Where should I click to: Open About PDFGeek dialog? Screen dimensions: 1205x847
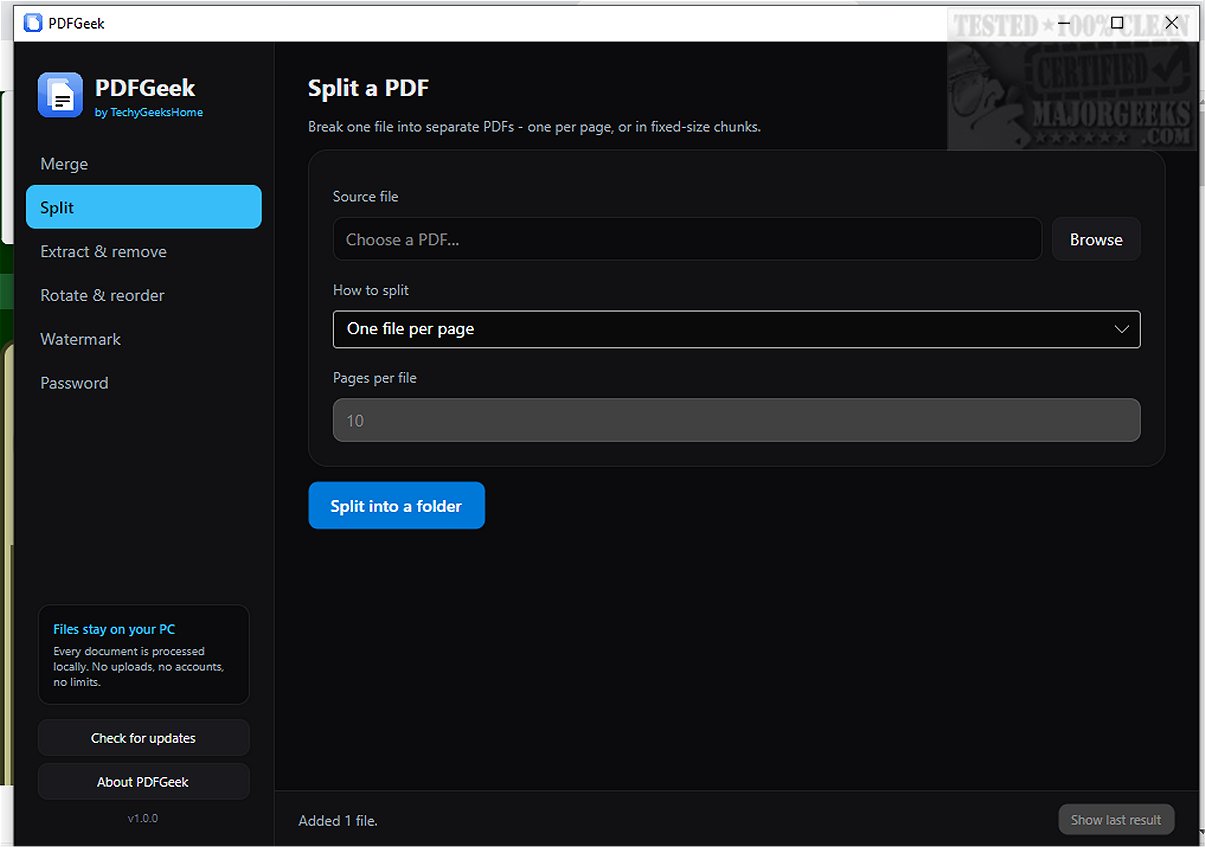(x=144, y=782)
